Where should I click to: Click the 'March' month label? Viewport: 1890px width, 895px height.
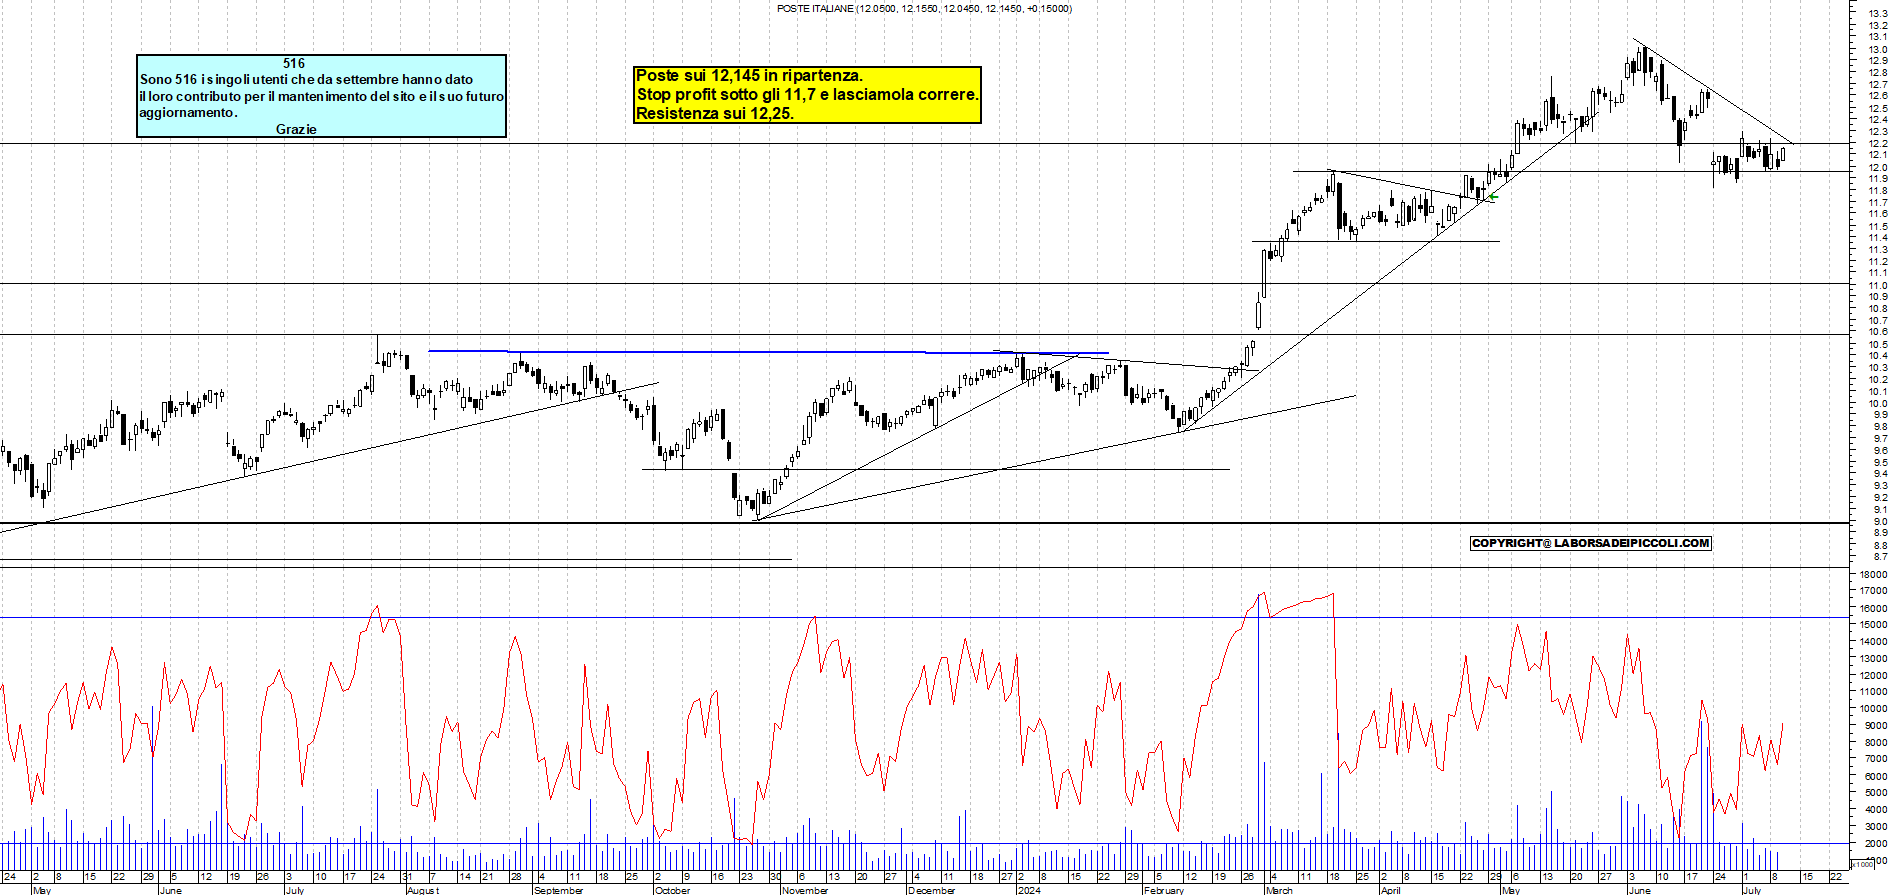click(x=1279, y=890)
